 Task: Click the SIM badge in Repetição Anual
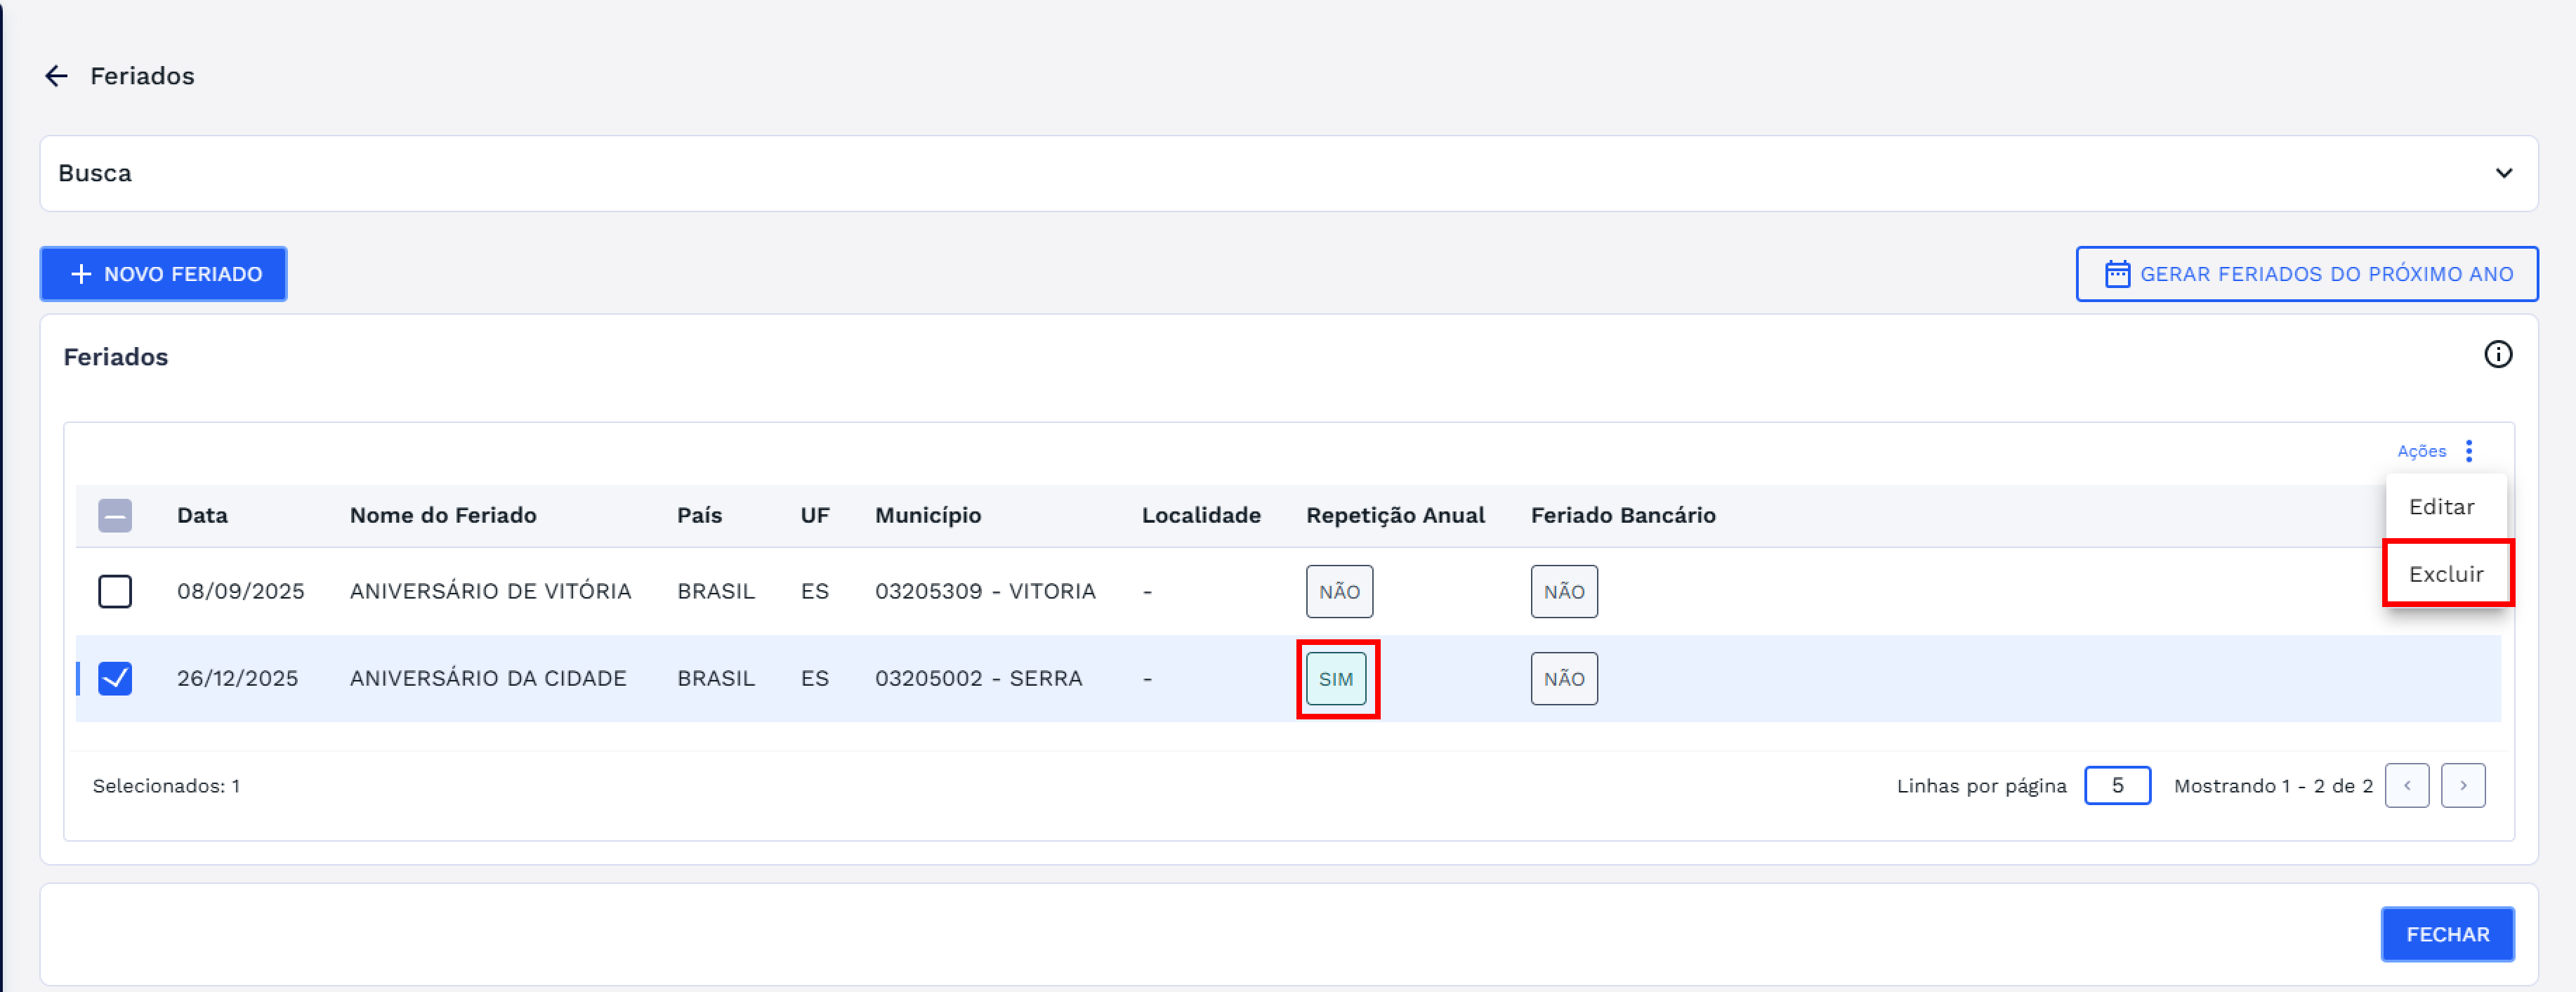(1336, 679)
